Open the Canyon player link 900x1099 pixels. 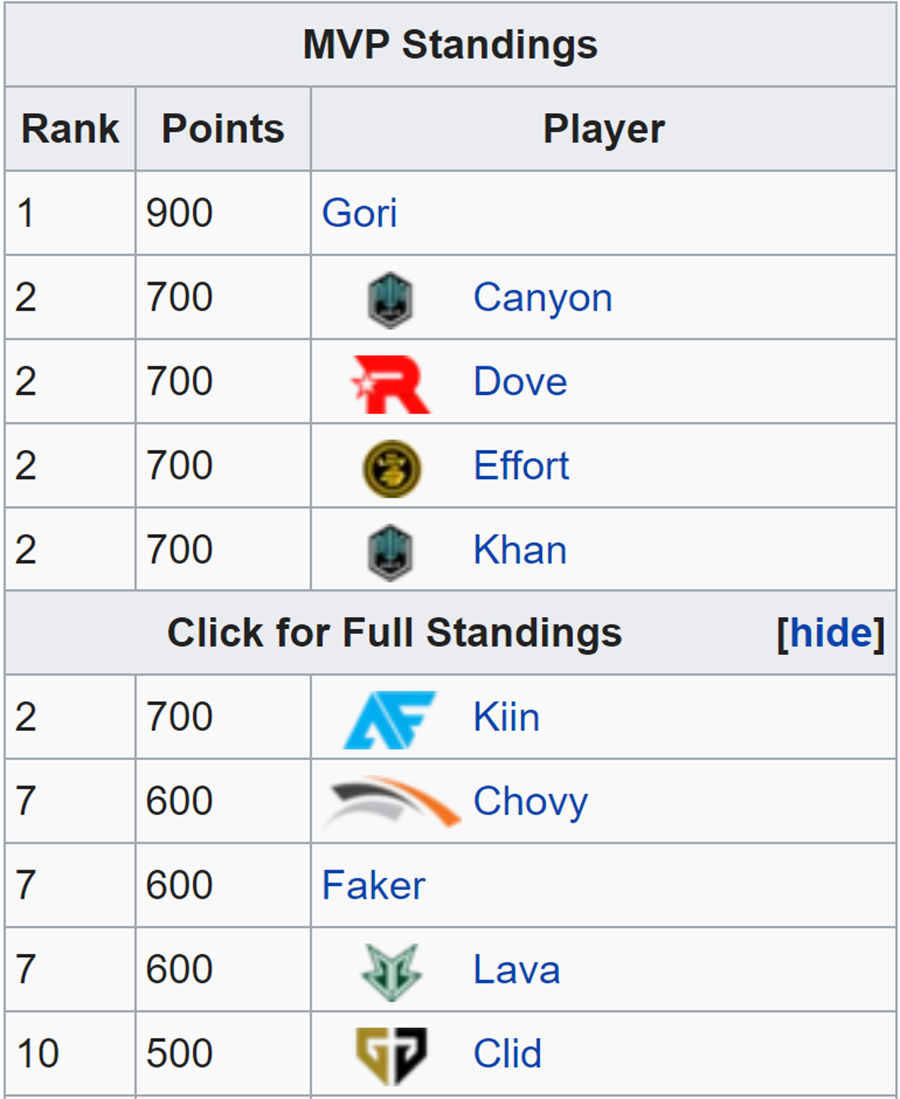pos(543,299)
